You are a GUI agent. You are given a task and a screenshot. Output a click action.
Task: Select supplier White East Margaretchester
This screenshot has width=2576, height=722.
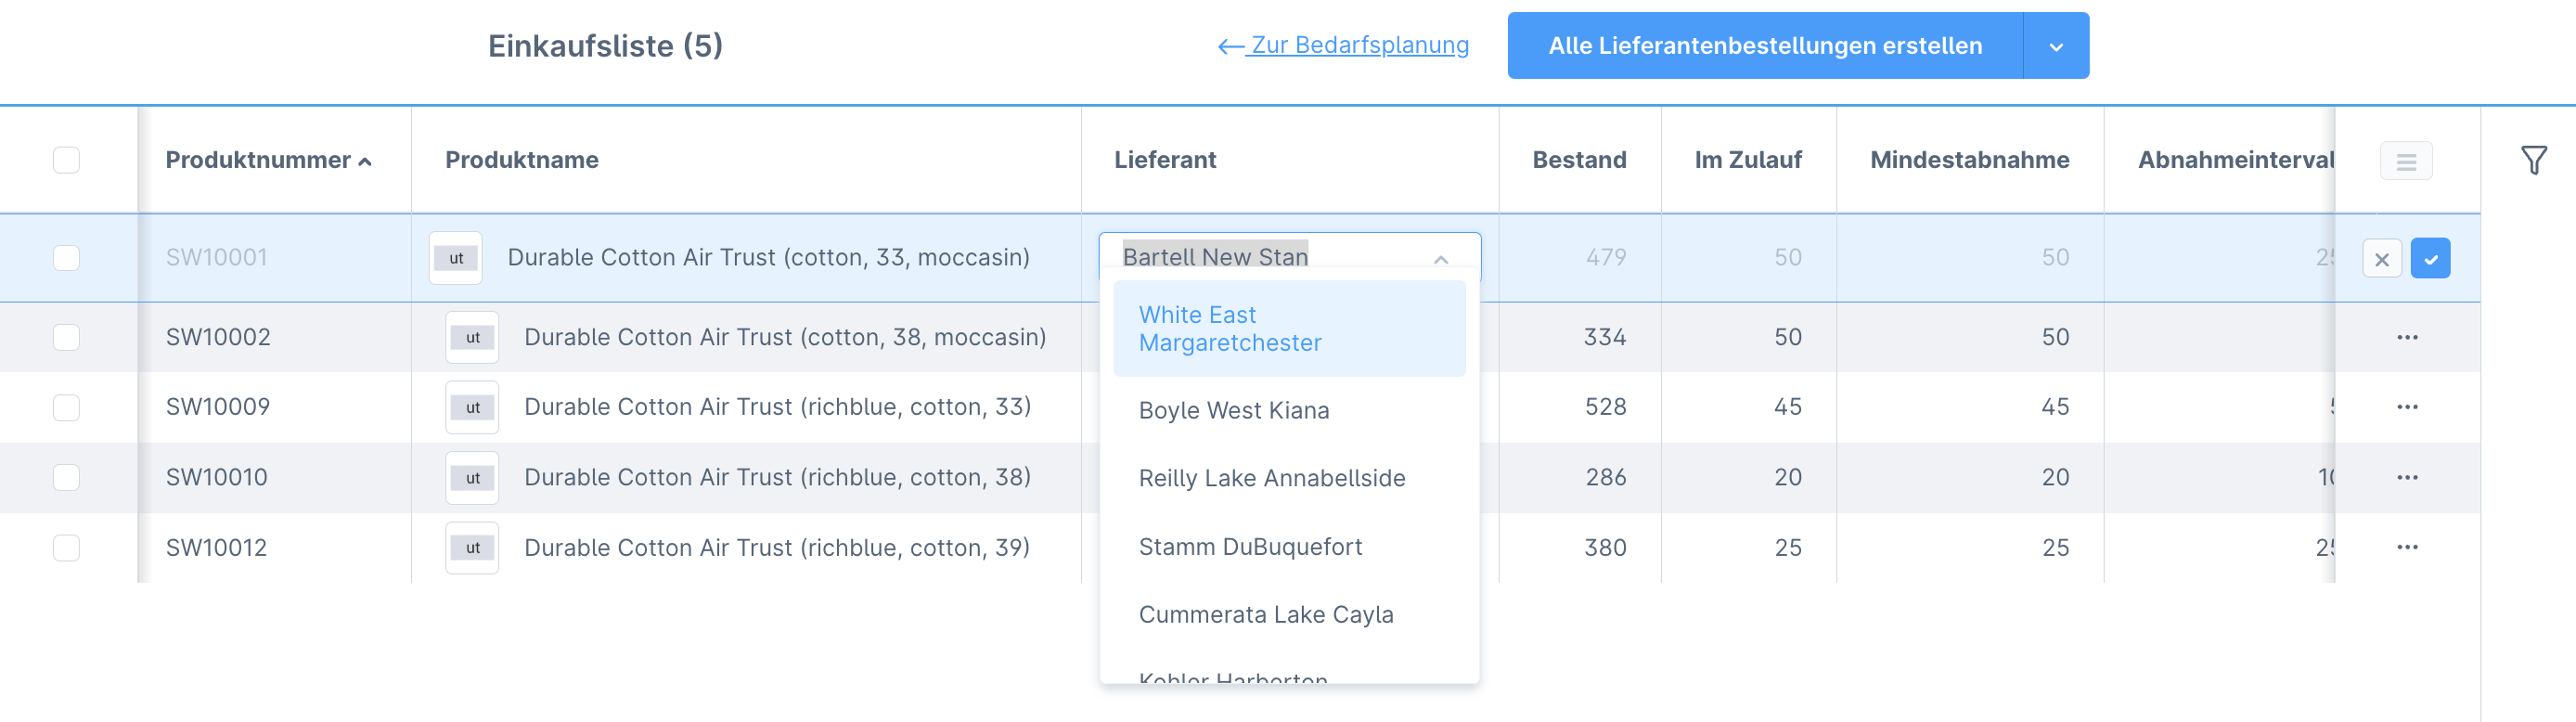tap(1230, 329)
